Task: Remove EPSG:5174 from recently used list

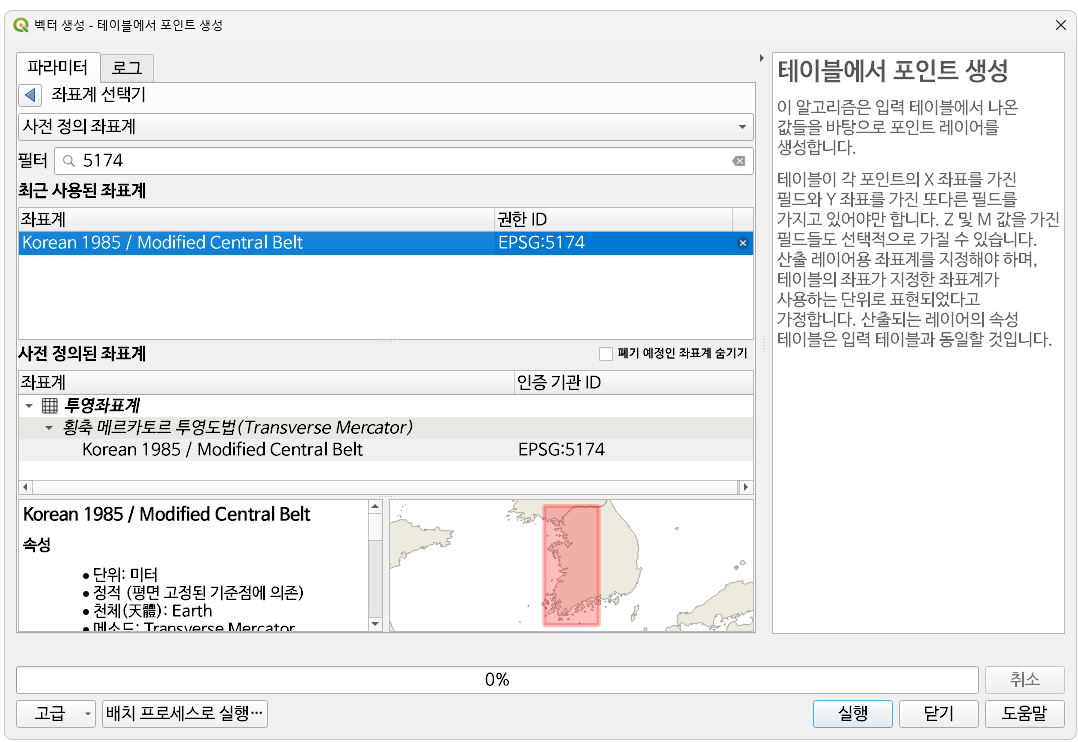Action: pyautogui.click(x=742, y=243)
